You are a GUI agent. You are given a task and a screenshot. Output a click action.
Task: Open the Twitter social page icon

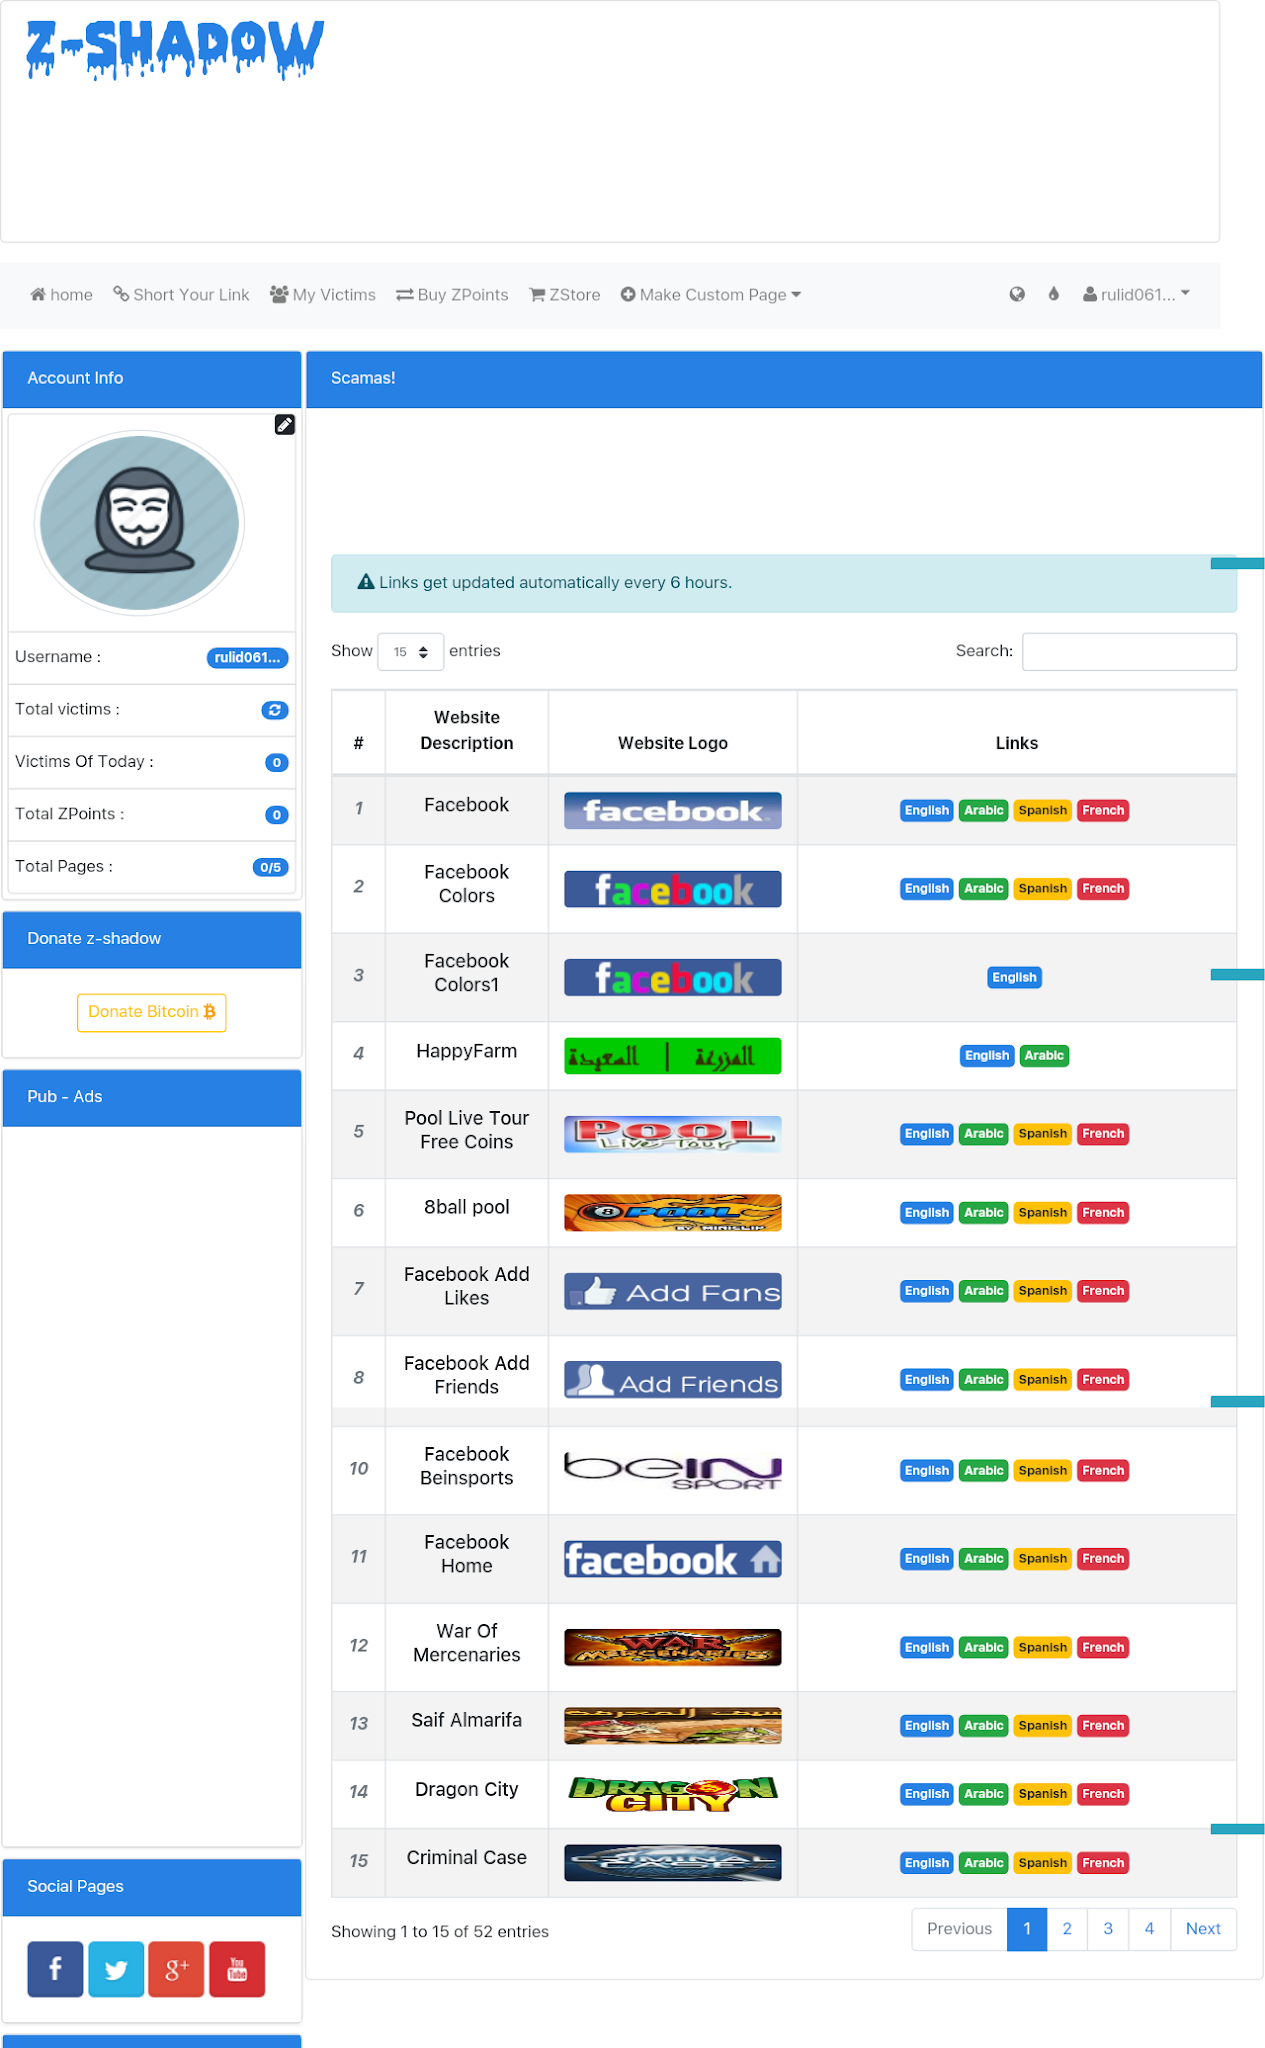[x=116, y=1969]
